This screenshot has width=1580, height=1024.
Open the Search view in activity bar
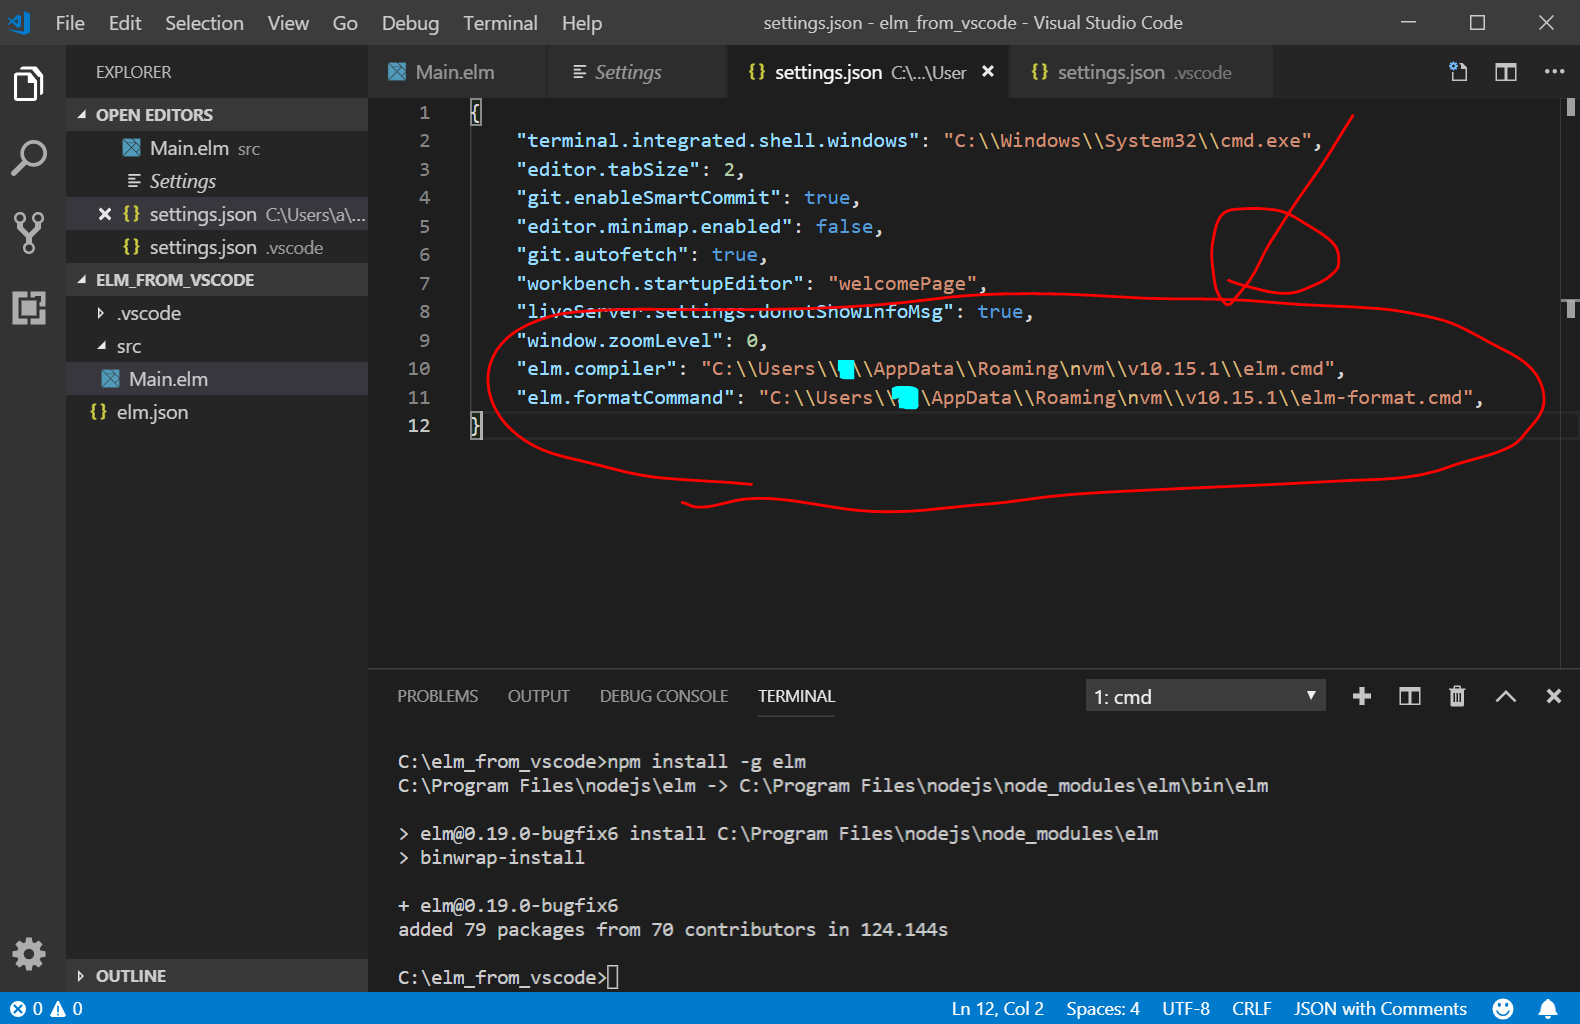(29, 158)
